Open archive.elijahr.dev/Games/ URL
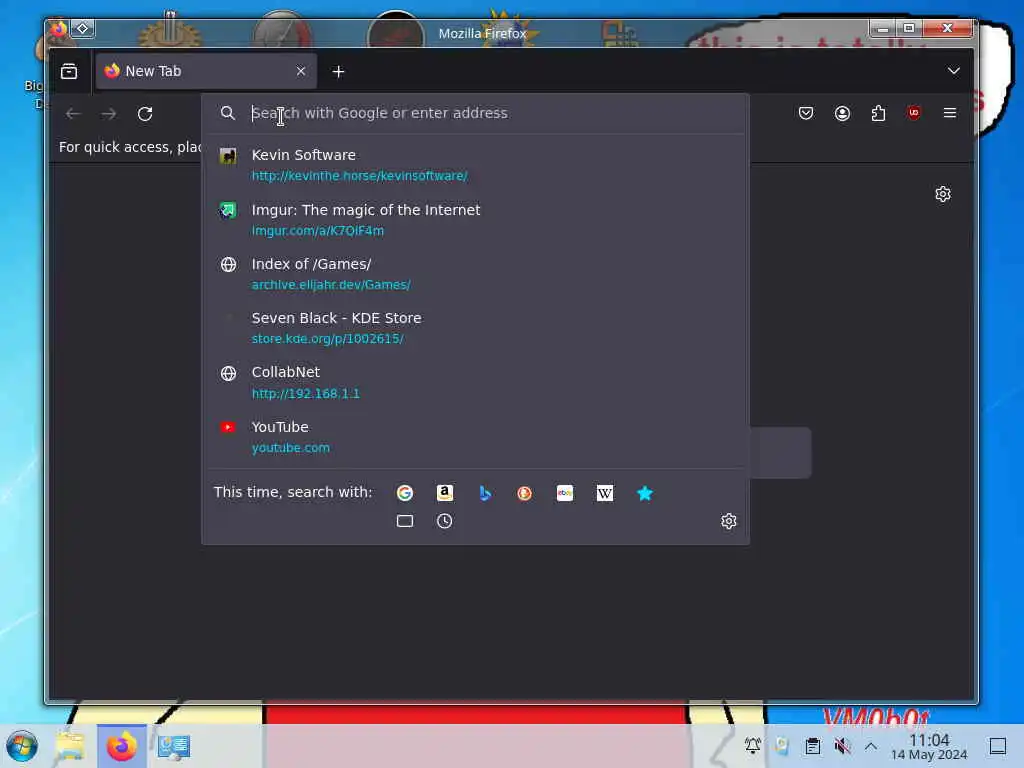 (x=331, y=285)
